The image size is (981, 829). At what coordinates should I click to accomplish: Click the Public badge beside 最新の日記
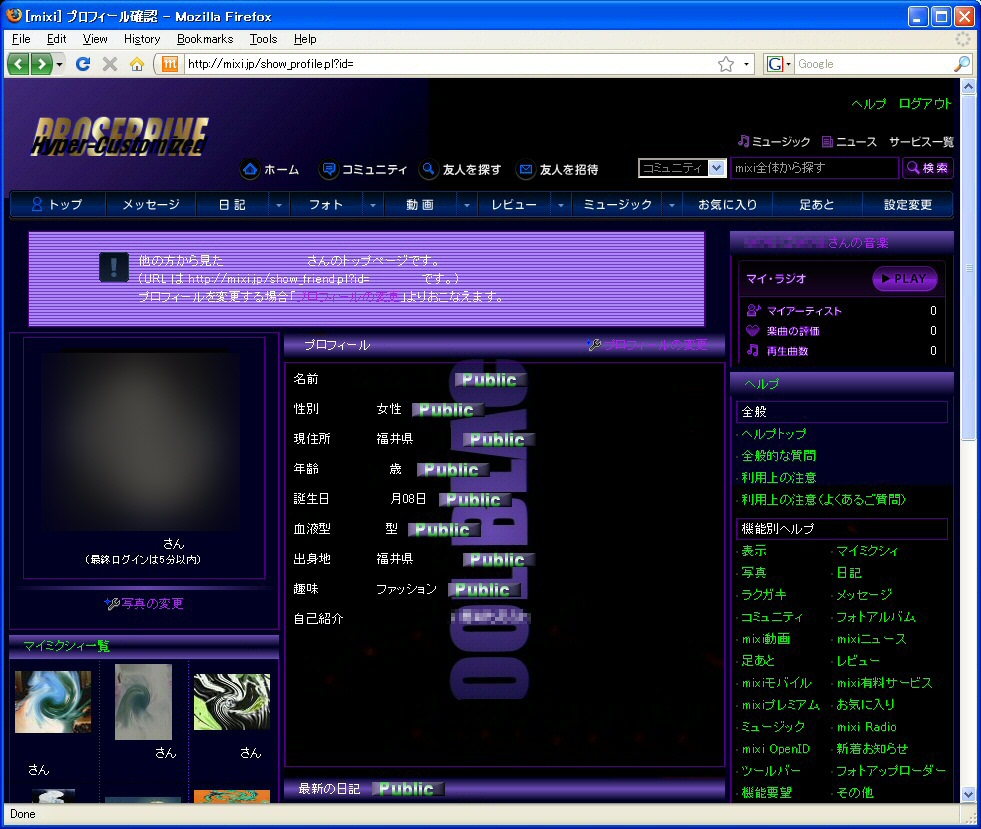click(407, 788)
